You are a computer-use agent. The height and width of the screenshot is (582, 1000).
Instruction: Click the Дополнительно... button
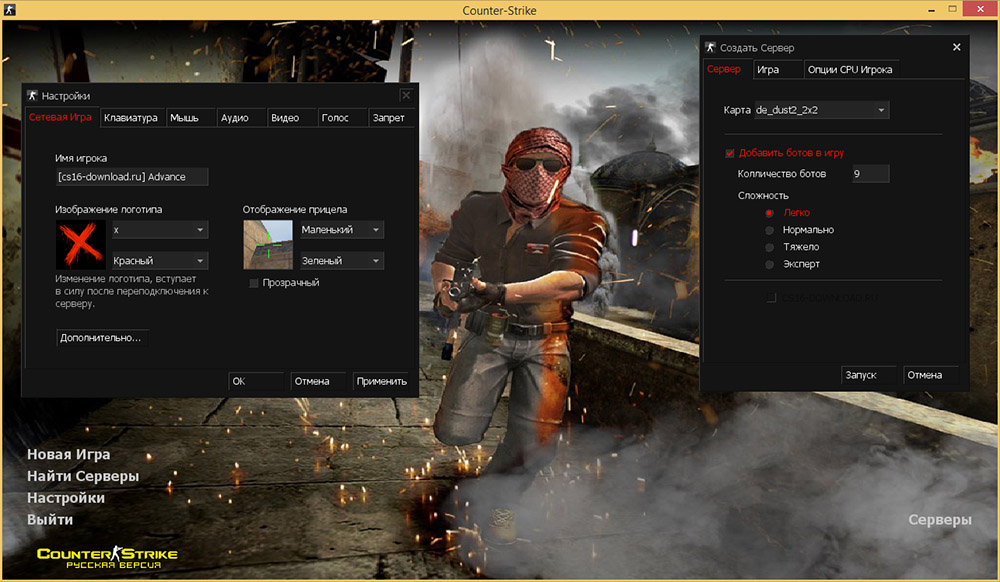pos(102,338)
